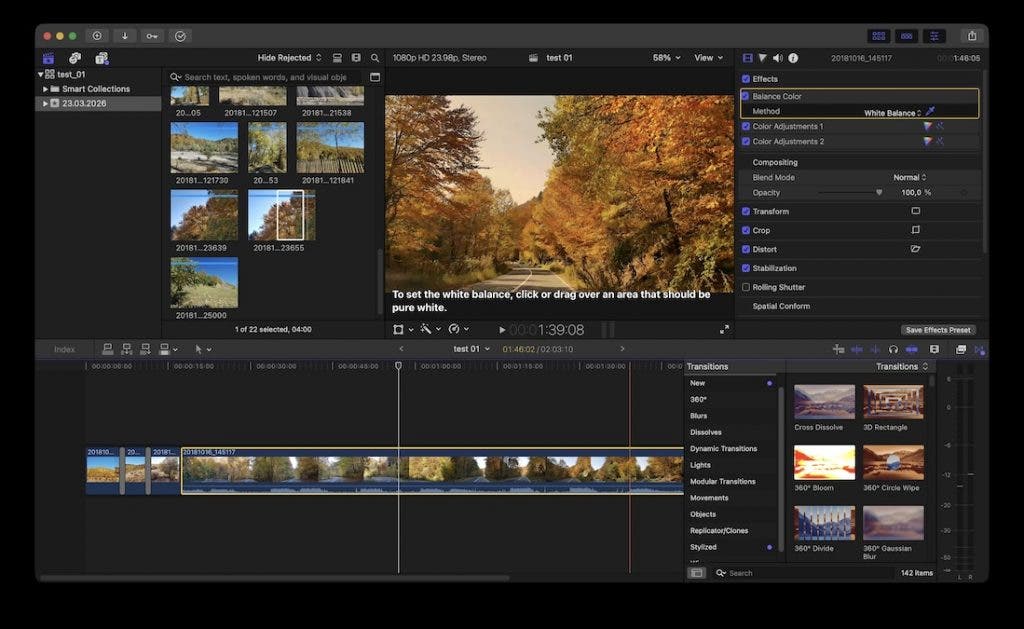The height and width of the screenshot is (629, 1024).
Task: Select the Dissolves transitions category
Action: [x=706, y=432]
